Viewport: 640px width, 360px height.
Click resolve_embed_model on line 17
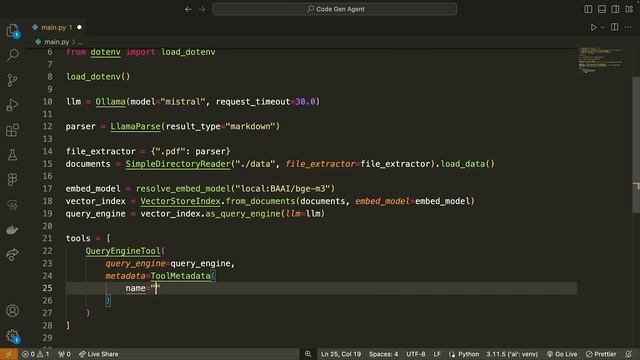pyautogui.click(x=183, y=189)
